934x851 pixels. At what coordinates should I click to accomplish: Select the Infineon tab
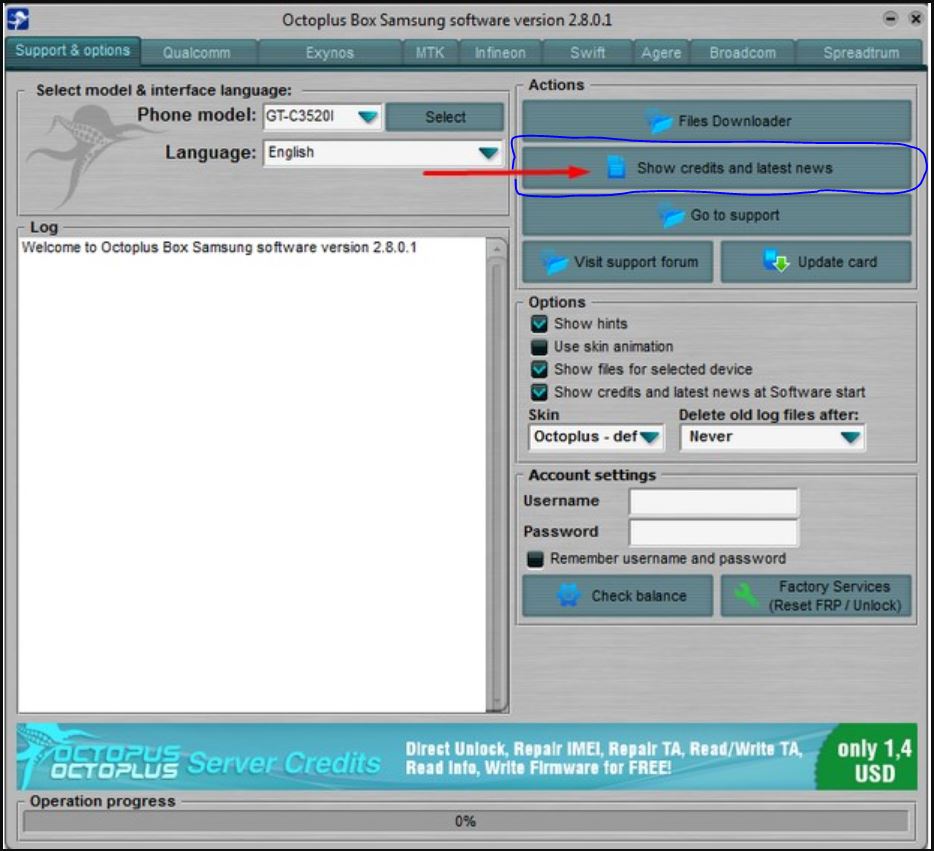point(500,53)
